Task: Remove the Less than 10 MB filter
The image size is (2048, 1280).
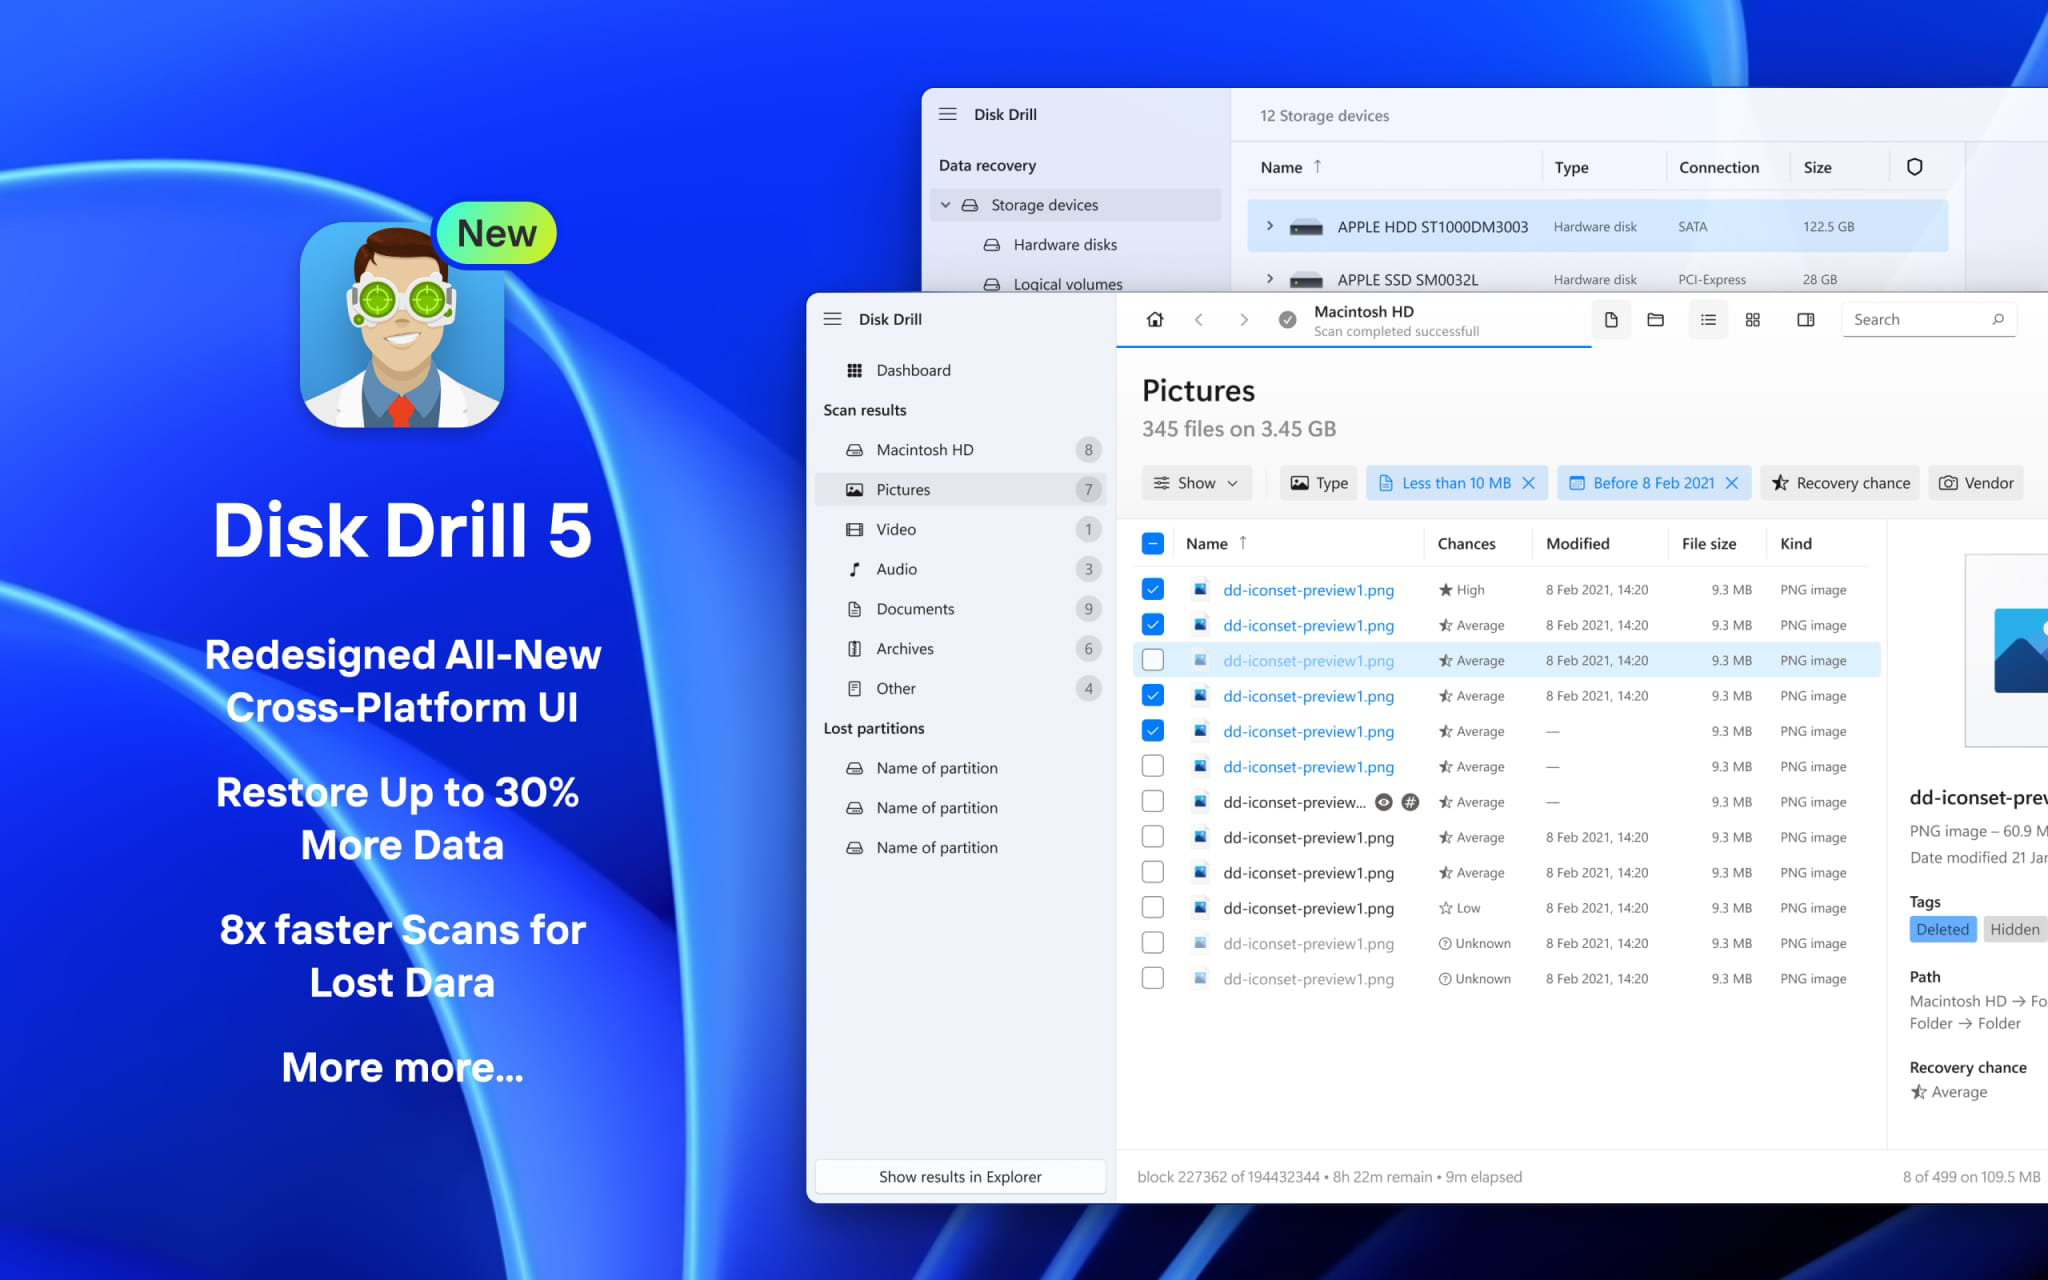Action: pos(1528,483)
